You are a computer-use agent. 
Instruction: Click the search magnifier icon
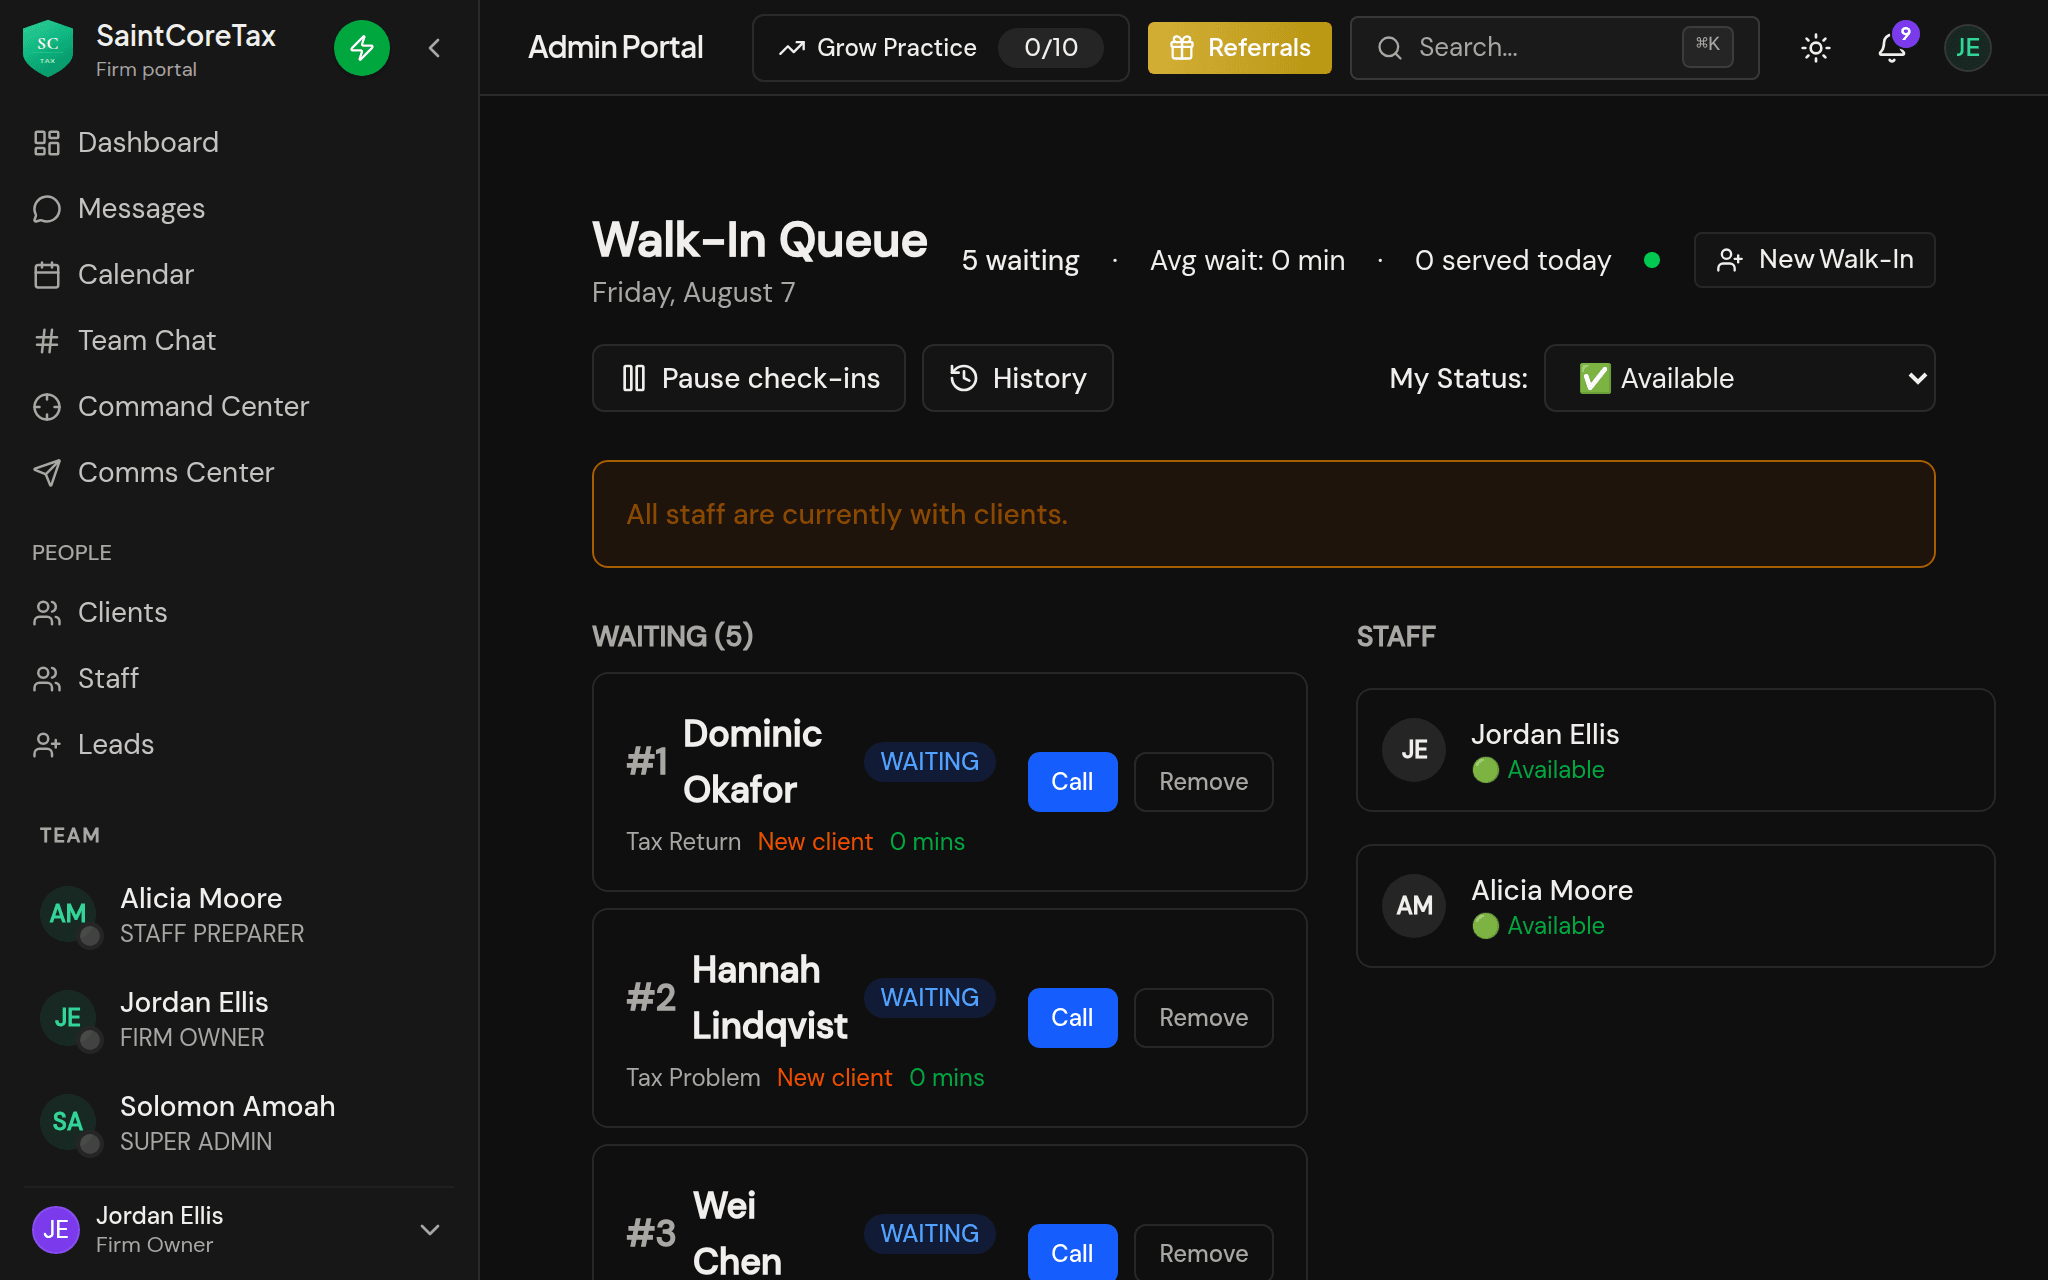pos(1390,48)
